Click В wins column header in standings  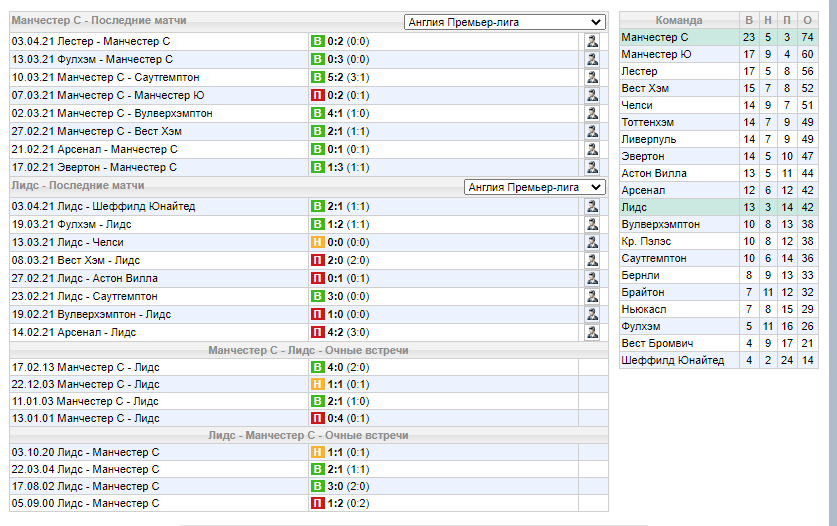coord(749,20)
